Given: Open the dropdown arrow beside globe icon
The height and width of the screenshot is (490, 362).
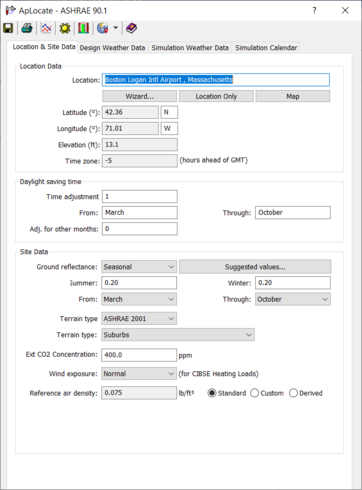Looking at the screenshot, I should [115, 28].
